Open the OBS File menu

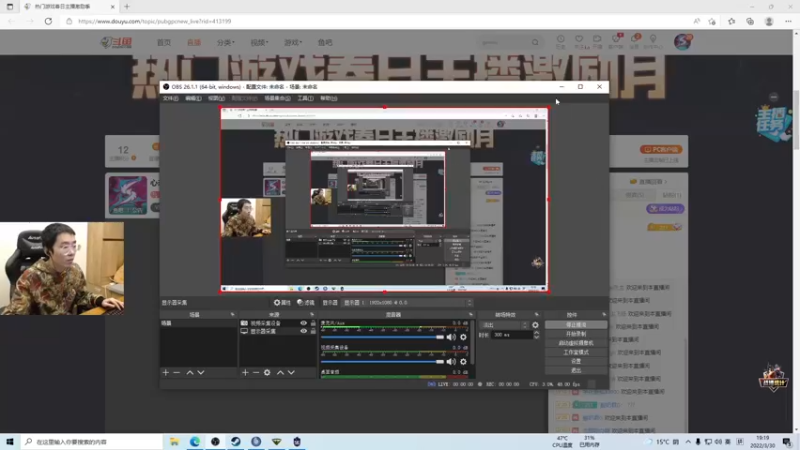pyautogui.click(x=170, y=98)
